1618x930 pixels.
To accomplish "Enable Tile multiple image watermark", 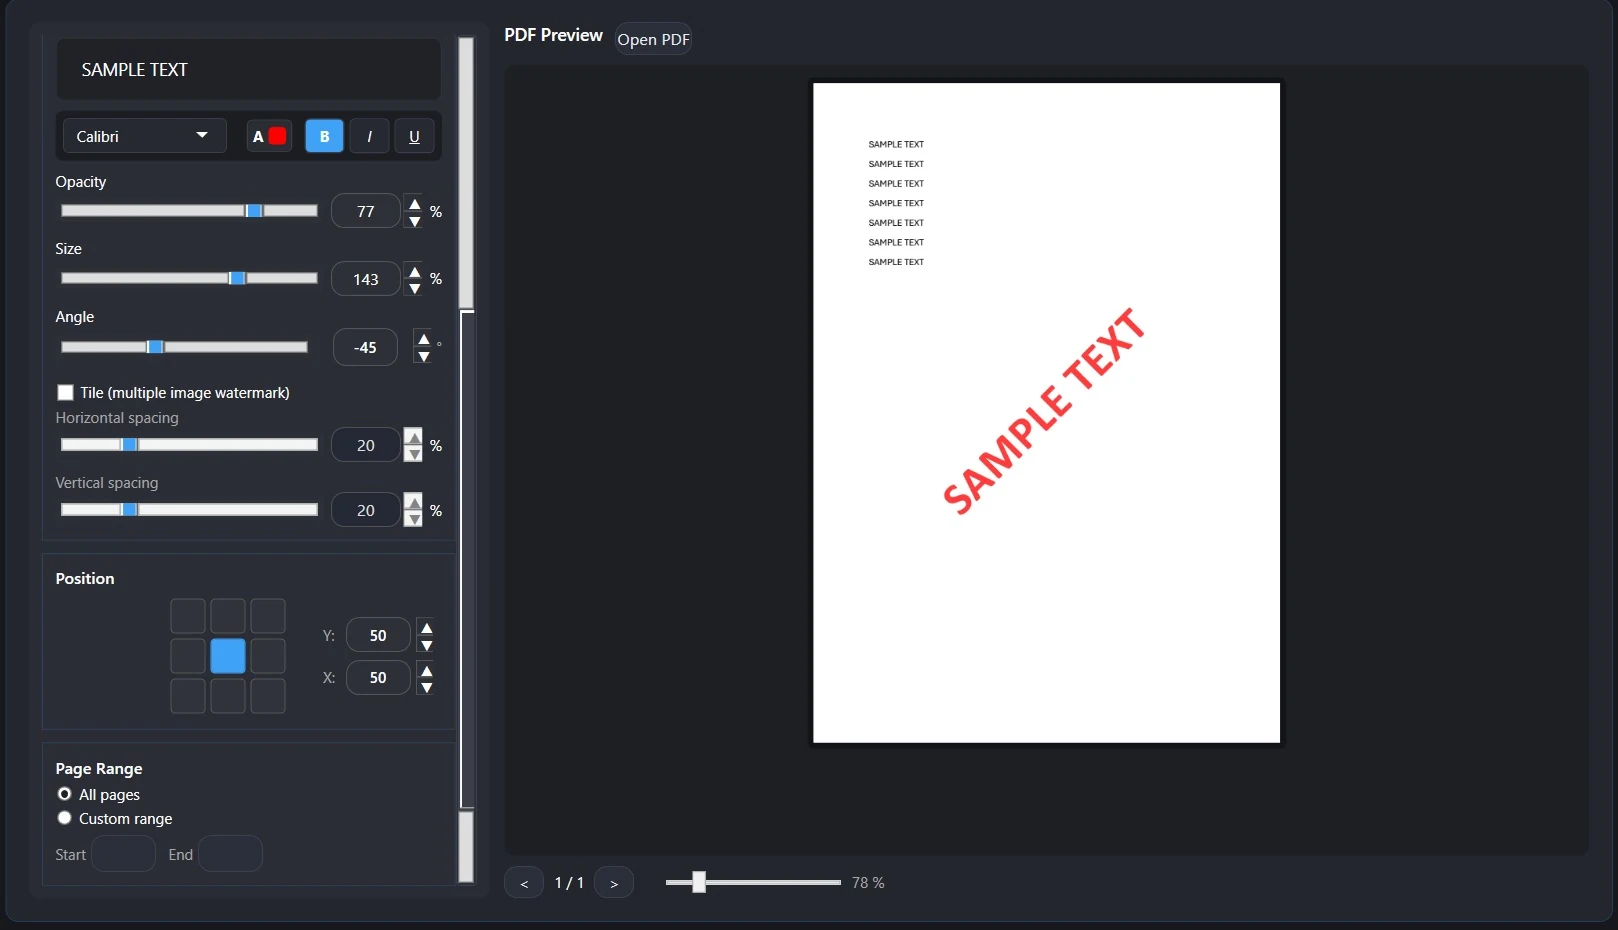I will tap(65, 392).
